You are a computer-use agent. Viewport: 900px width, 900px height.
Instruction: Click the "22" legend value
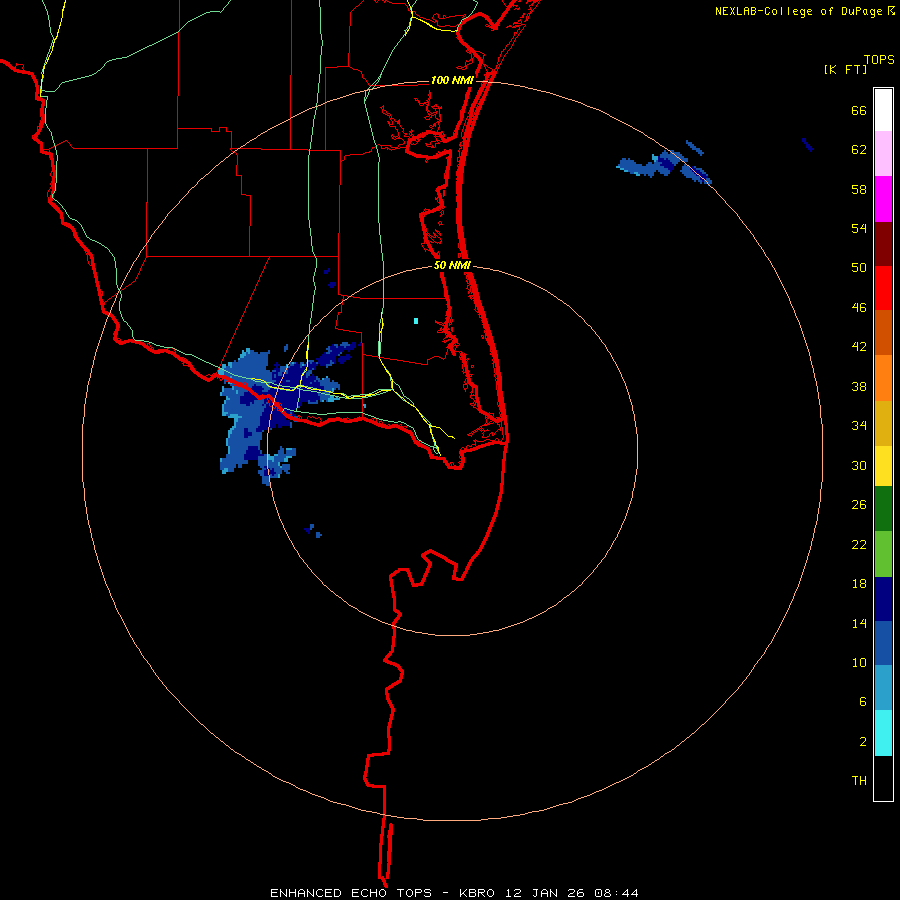pyautogui.click(x=859, y=544)
